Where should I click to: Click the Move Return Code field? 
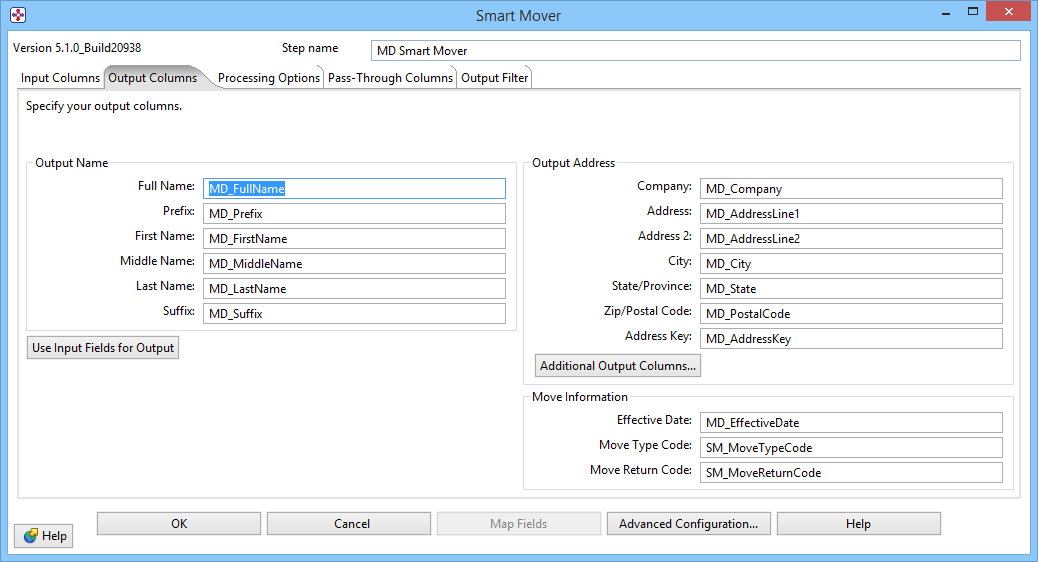[x=850, y=473]
